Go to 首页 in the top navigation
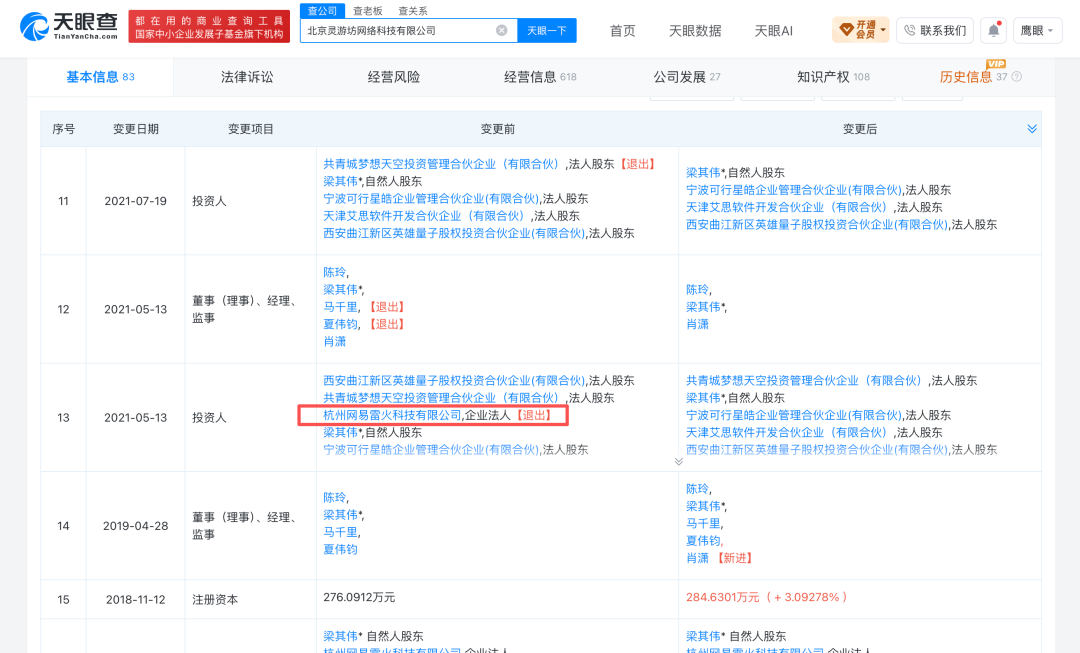Image resolution: width=1080 pixels, height=653 pixels. pyautogui.click(x=623, y=31)
